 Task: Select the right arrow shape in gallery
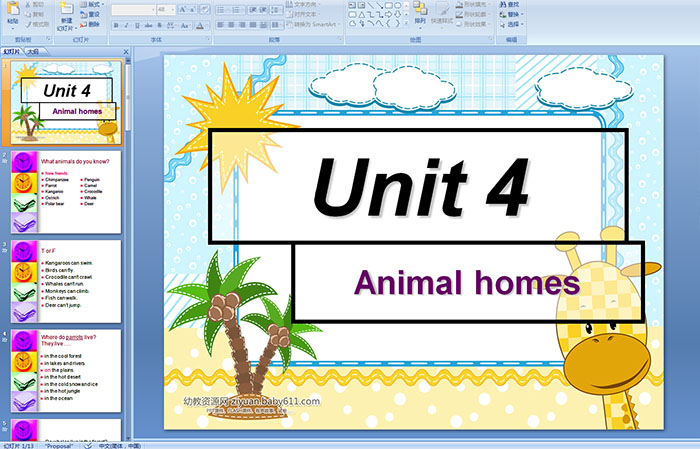pos(388,14)
